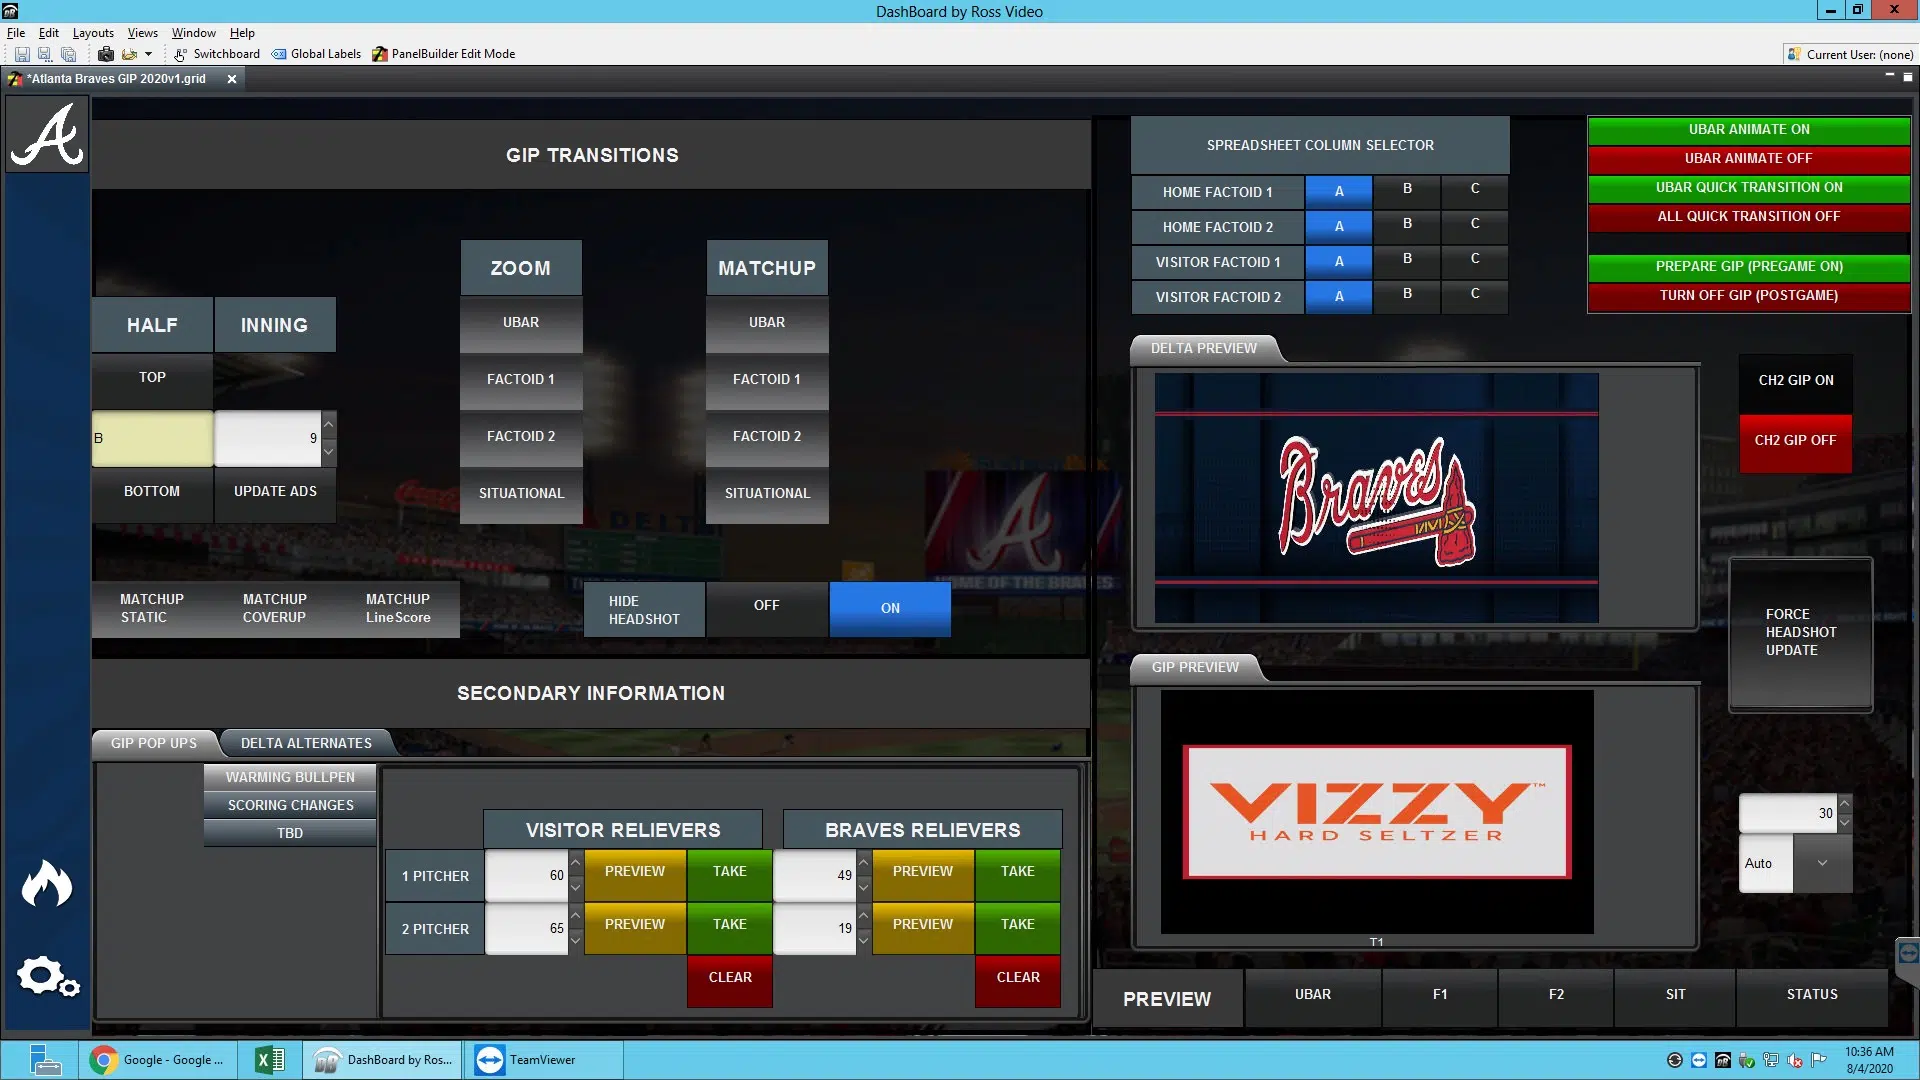This screenshot has height=1080, width=1920.
Task: Close the Atlanta Braves GIP grid tab
Action: coord(231,79)
